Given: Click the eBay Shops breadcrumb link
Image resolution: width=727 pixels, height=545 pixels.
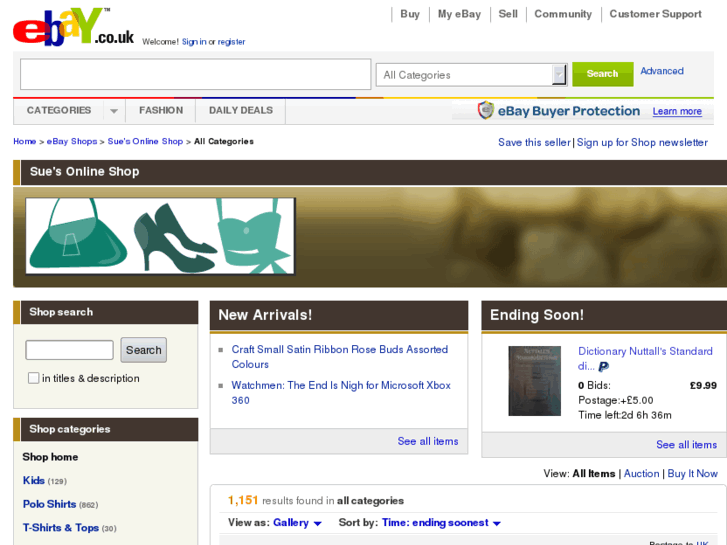Looking at the screenshot, I should (x=72, y=141).
